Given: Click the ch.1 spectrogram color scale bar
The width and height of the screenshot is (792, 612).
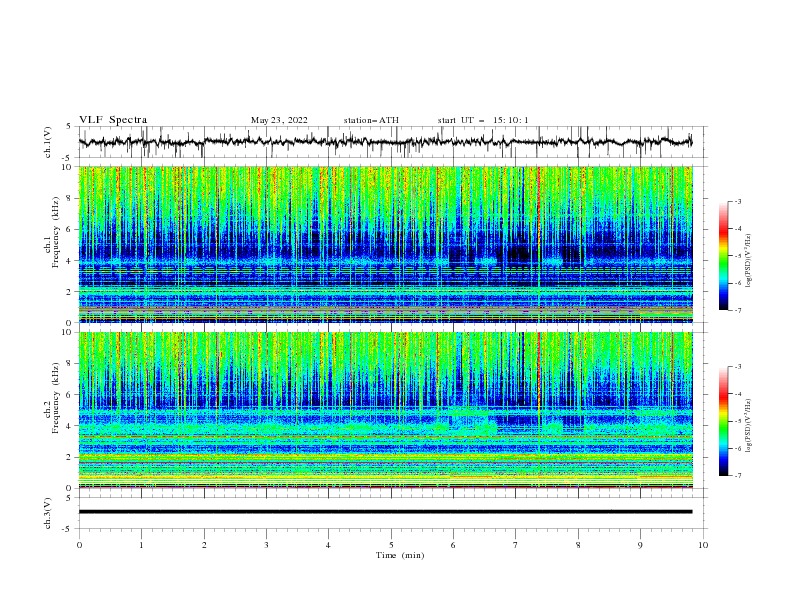Looking at the screenshot, I should coord(723,256).
